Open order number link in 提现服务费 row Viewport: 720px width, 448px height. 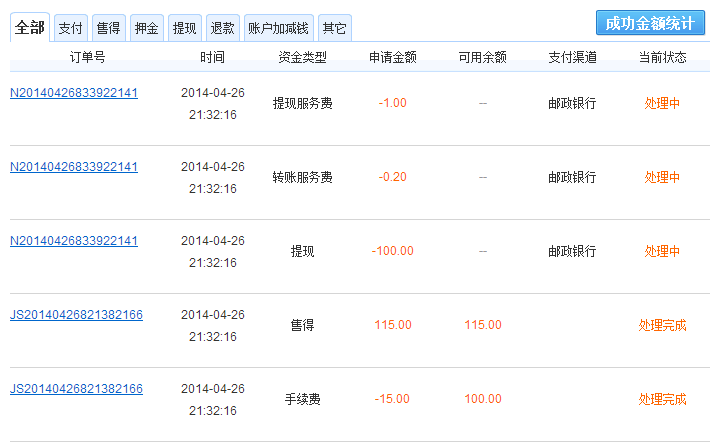[x=74, y=93]
